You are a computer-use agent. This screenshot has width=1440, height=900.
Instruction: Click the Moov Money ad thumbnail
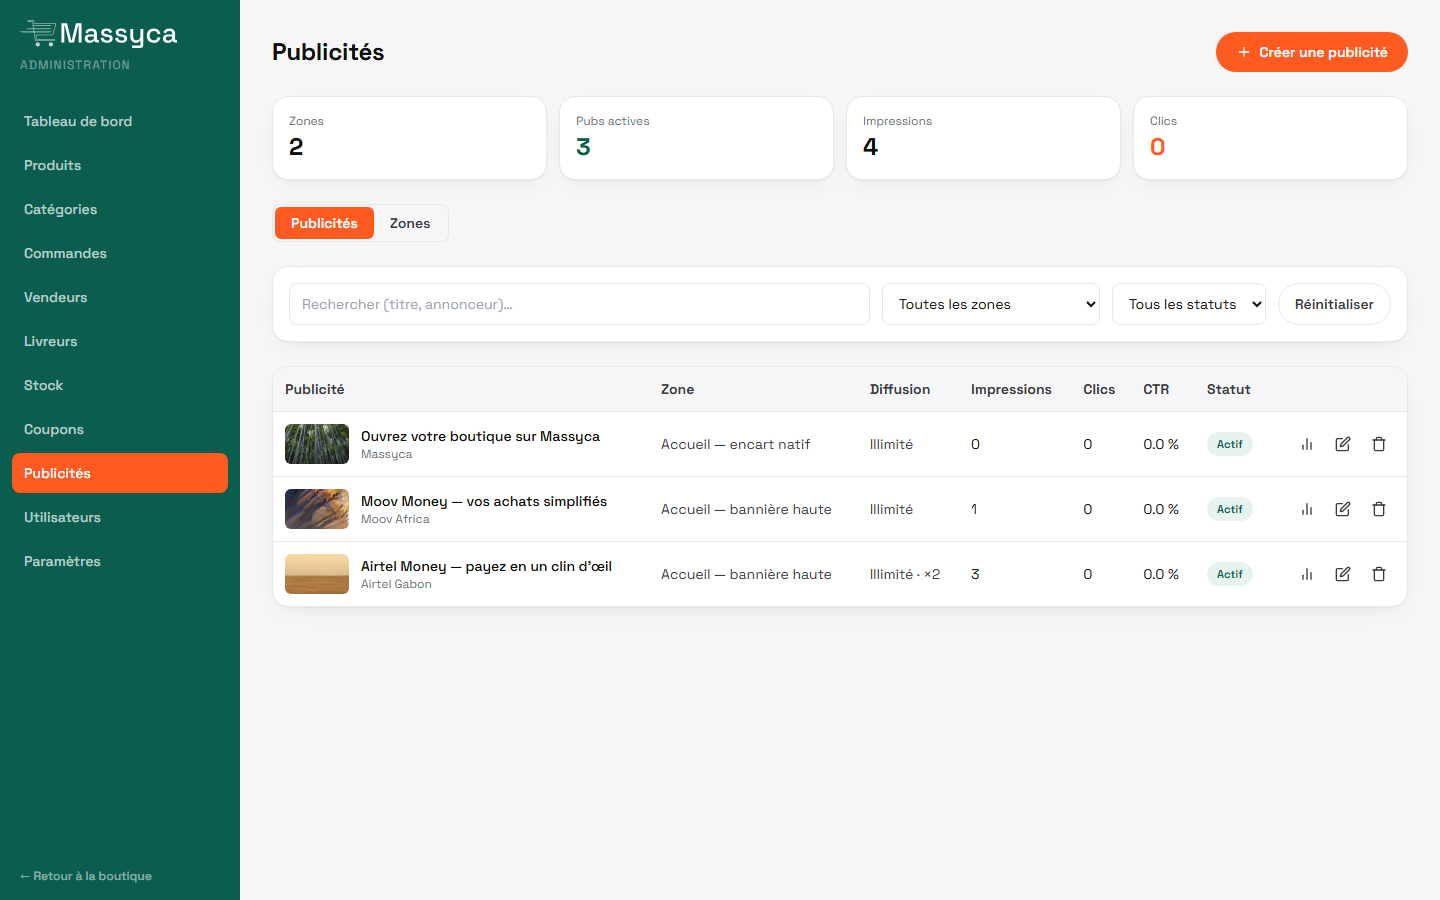[x=317, y=509]
